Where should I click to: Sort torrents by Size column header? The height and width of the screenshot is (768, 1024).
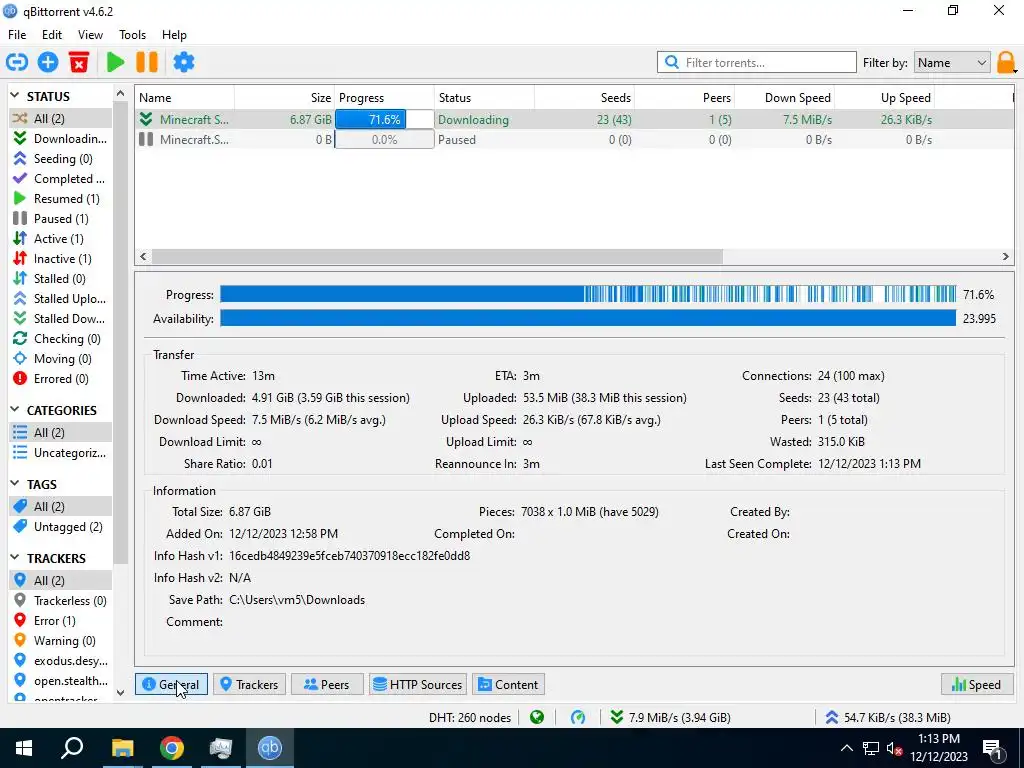(285, 98)
